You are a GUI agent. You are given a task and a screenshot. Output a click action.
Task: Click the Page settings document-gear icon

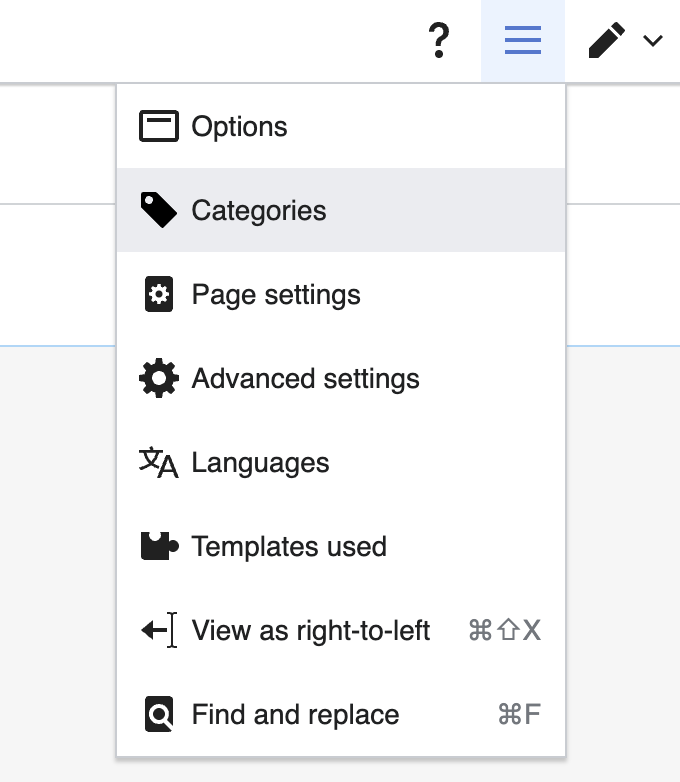pos(158,295)
